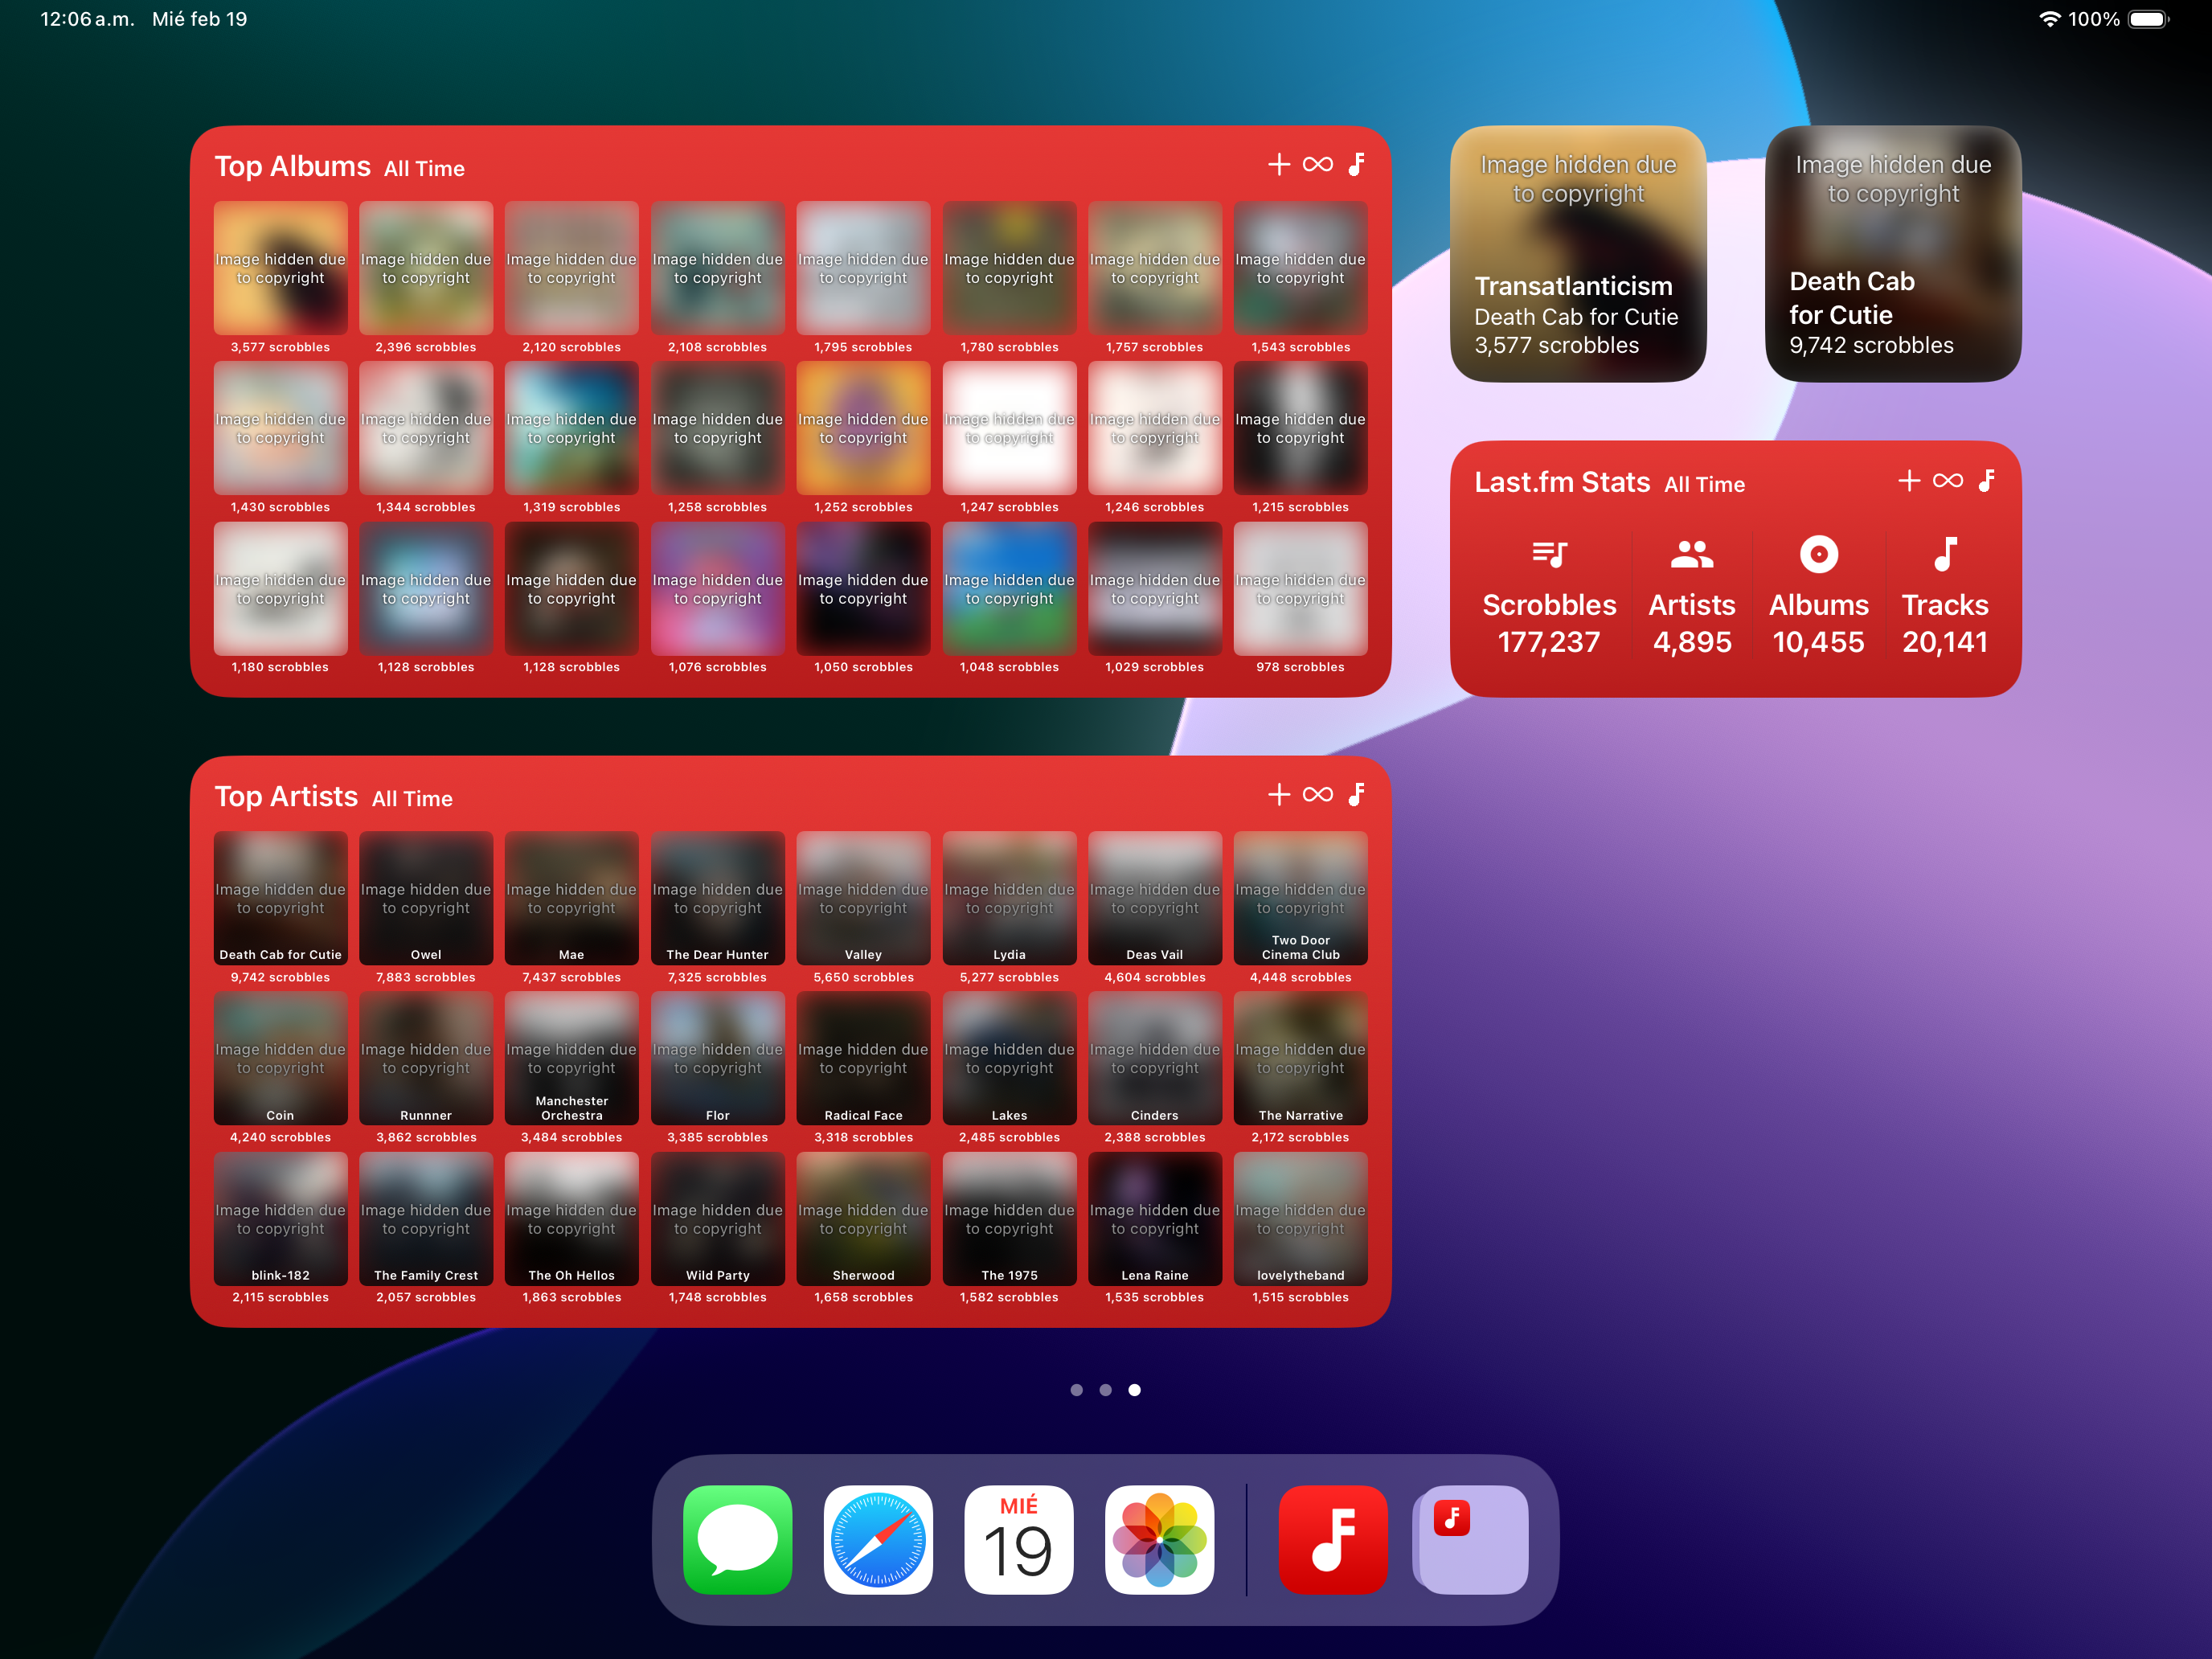Tap the plus icon in Top Artists widget
This screenshot has width=2212, height=1659.
coord(1279,794)
